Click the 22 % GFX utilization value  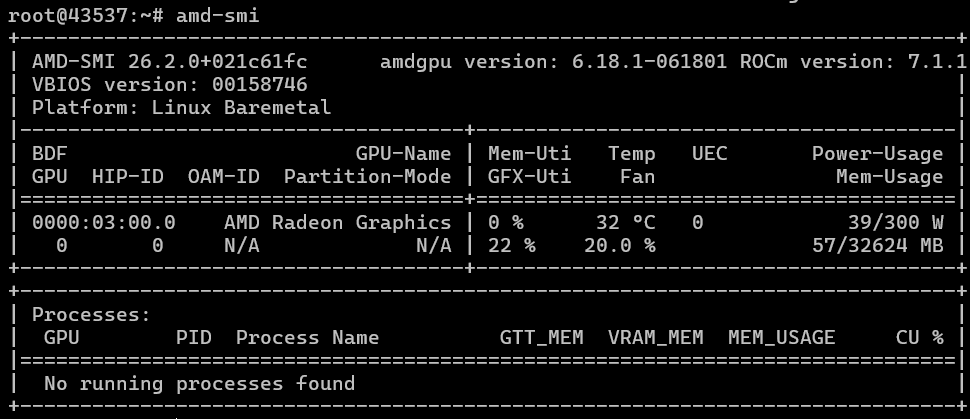[x=511, y=245]
